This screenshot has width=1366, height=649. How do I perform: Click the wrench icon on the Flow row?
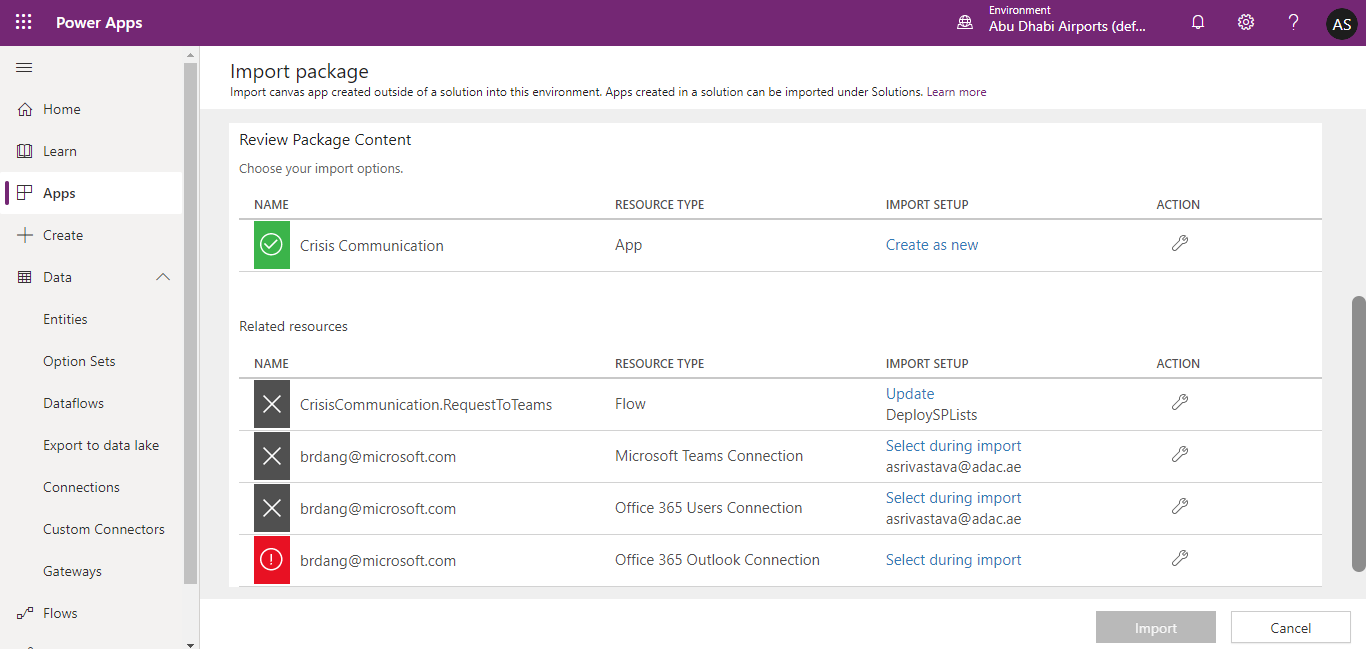point(1180,401)
